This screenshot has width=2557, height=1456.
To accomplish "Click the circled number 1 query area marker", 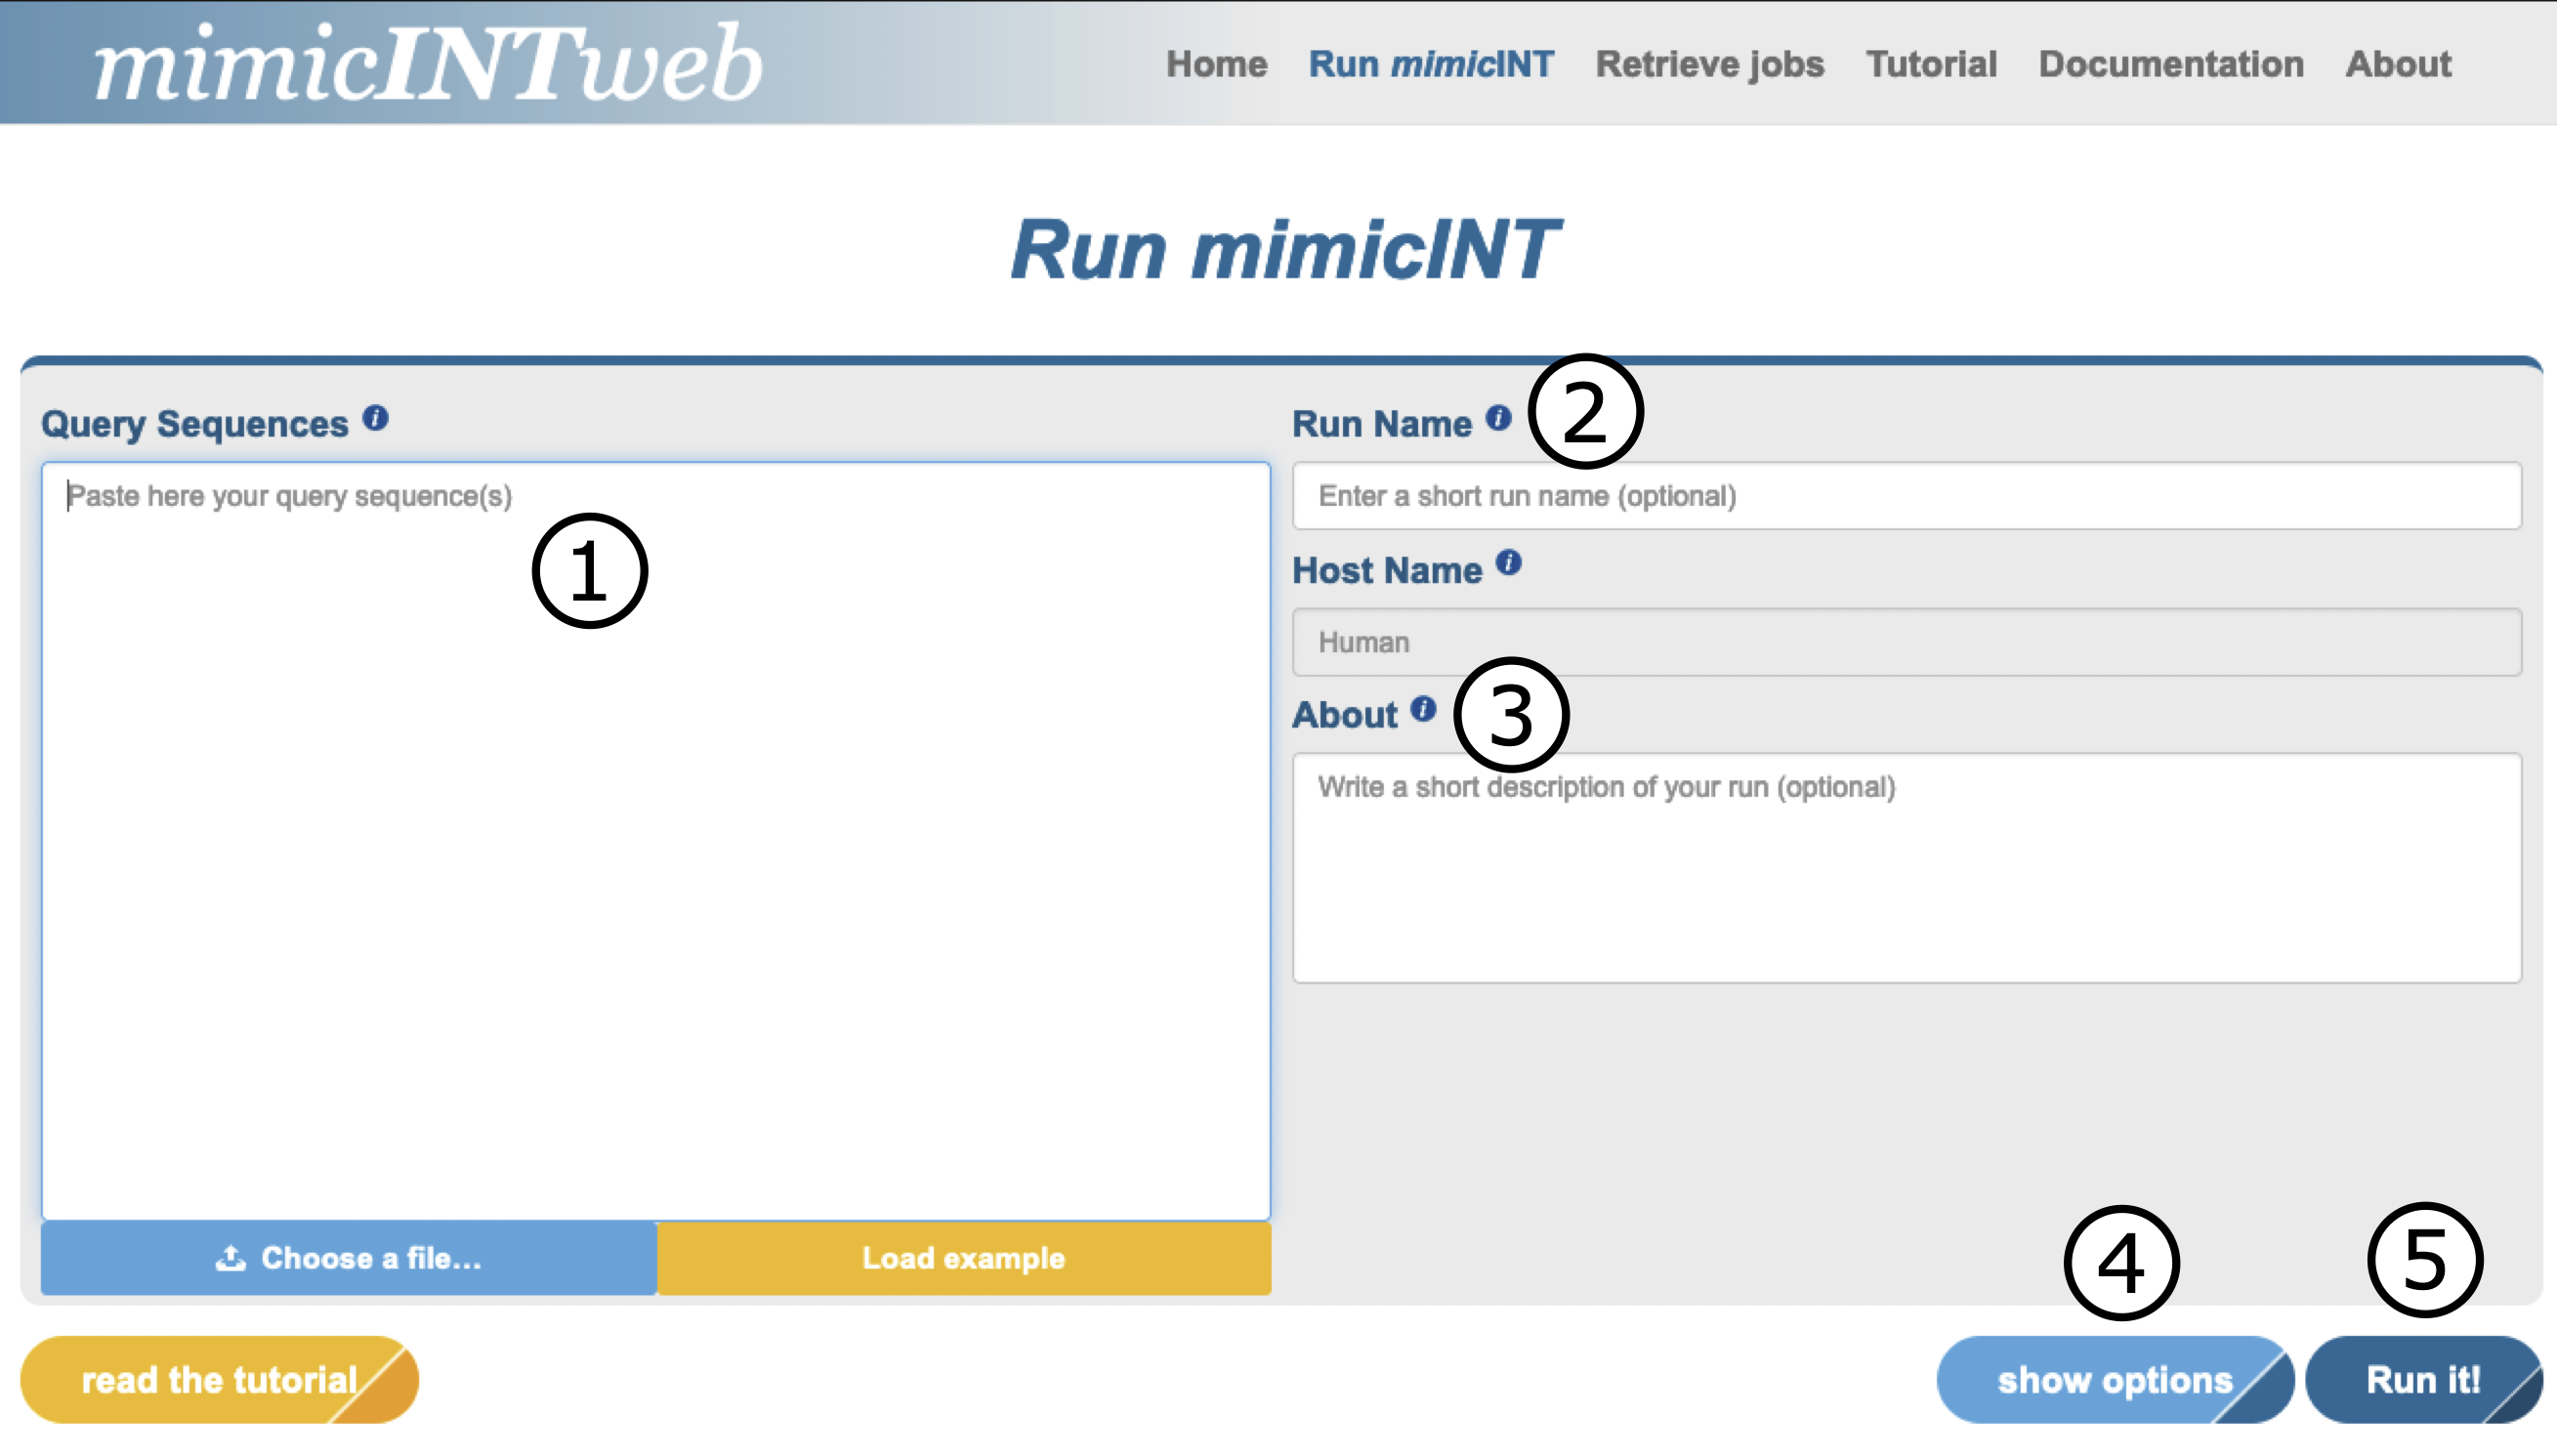I will tap(592, 571).
